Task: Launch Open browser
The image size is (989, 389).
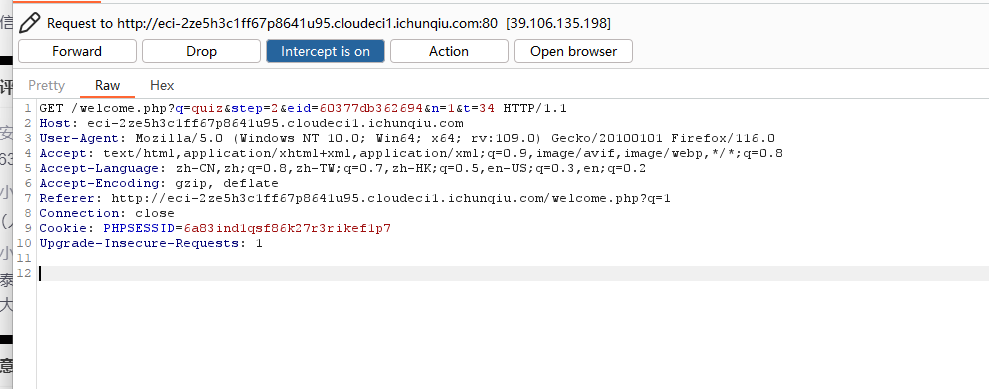Action: [x=573, y=51]
